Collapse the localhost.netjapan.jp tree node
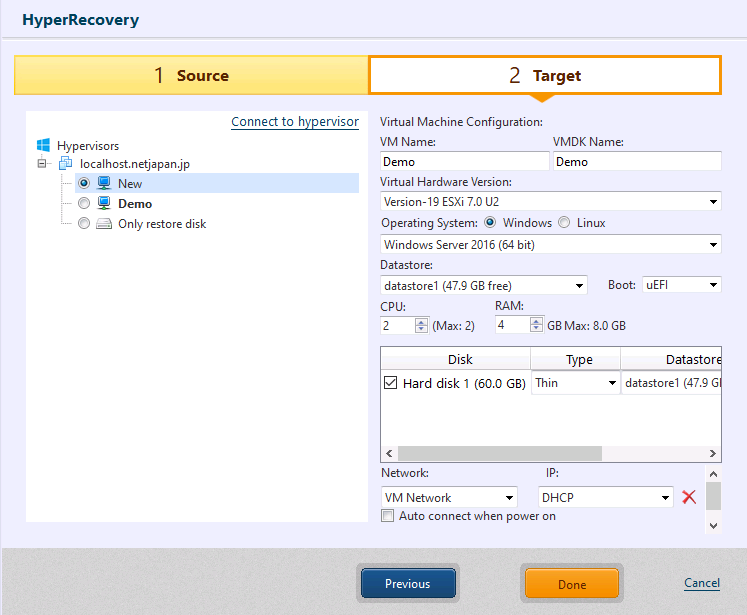747x615 pixels. click(43, 164)
